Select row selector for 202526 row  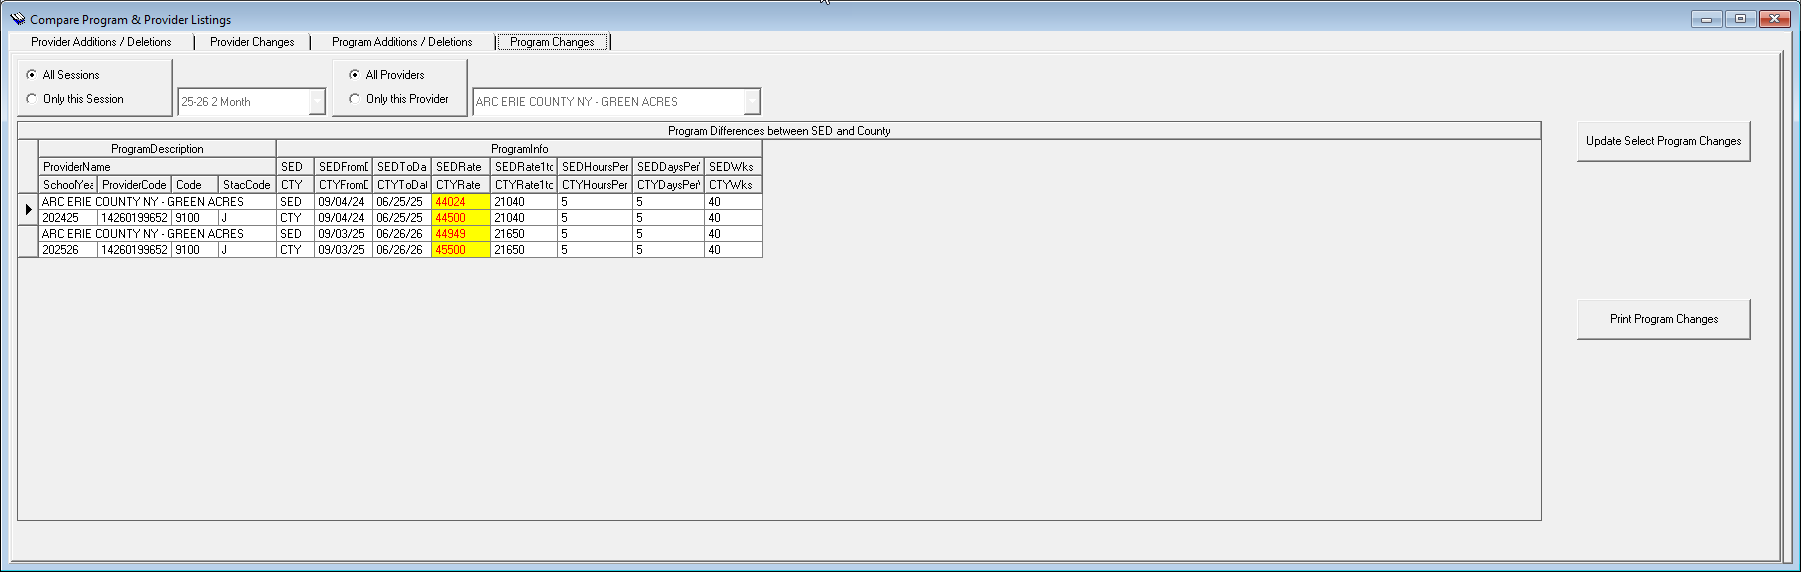tap(28, 242)
